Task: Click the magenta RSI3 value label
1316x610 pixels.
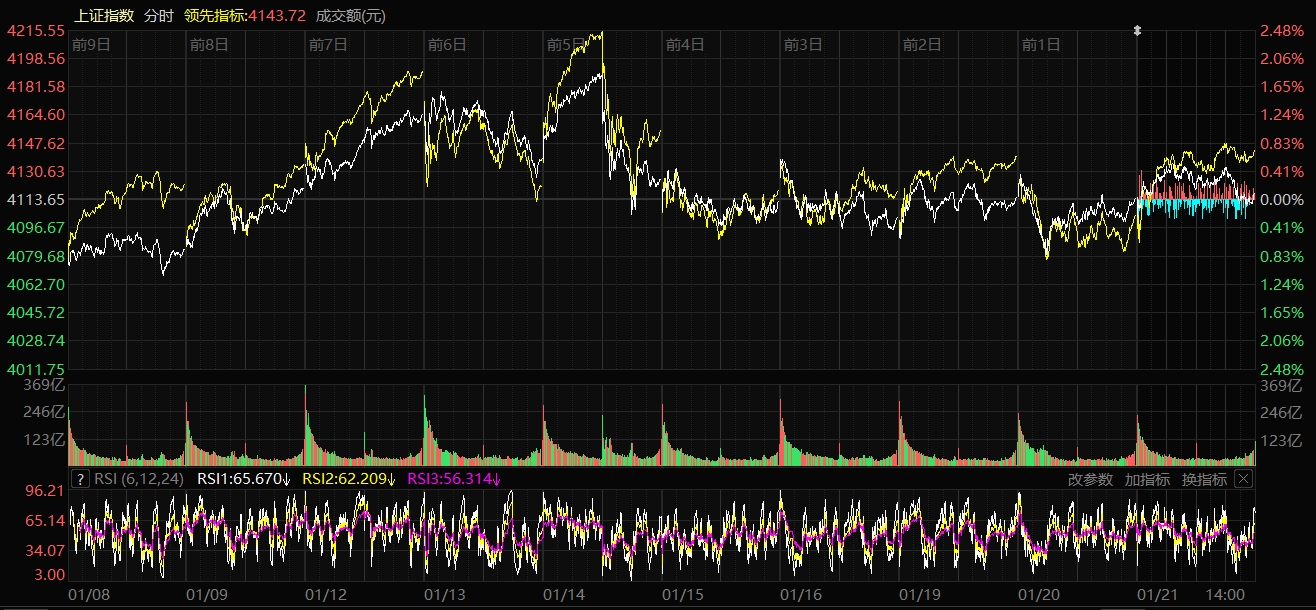Action: (x=454, y=479)
